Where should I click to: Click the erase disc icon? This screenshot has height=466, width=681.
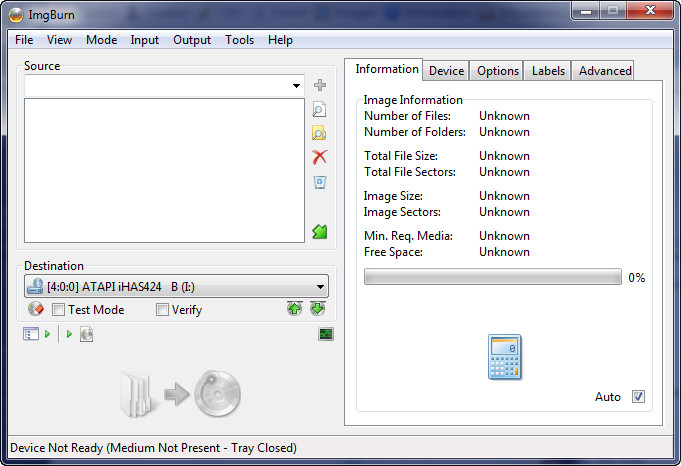click(36, 309)
